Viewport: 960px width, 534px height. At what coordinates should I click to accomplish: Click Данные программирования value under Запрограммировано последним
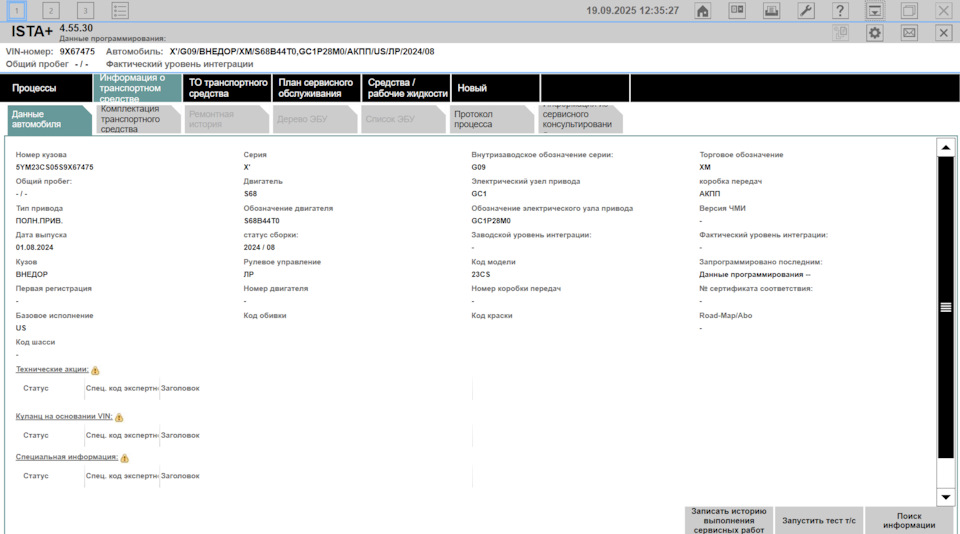click(755, 274)
